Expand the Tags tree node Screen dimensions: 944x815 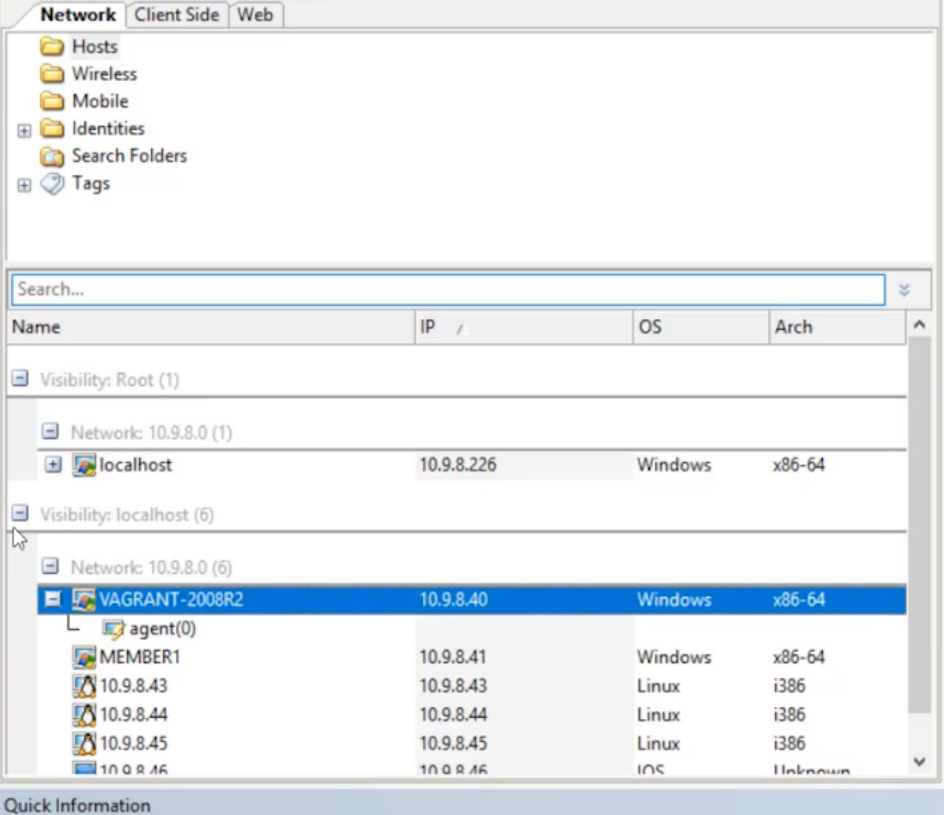[x=25, y=185]
